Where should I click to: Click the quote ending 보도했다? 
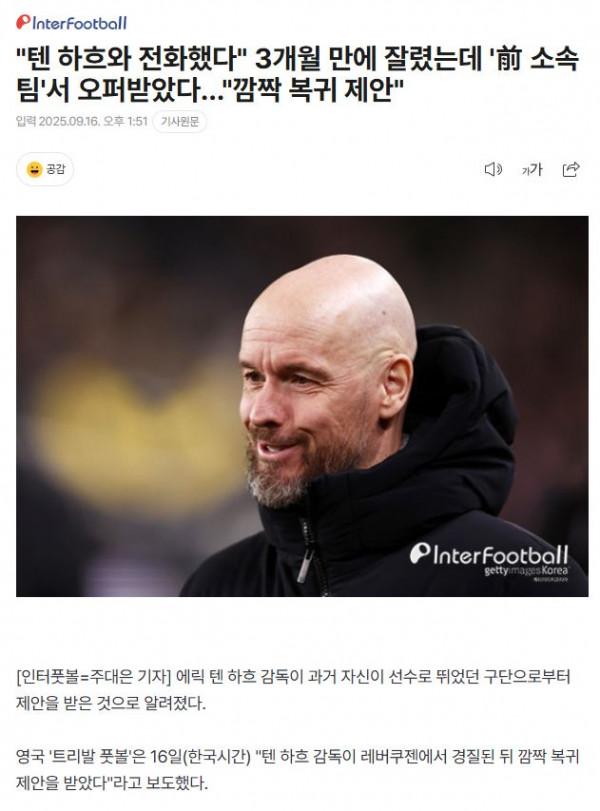(297, 770)
